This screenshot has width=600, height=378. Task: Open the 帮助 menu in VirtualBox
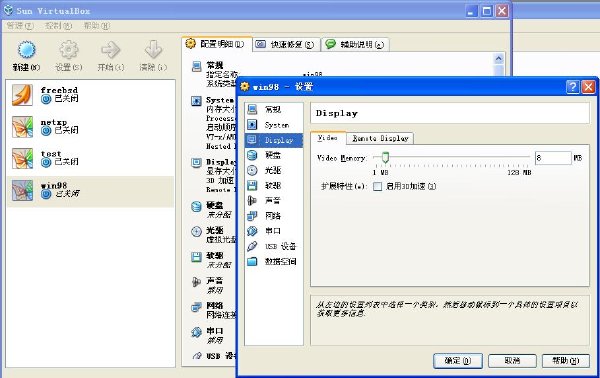tap(96, 26)
